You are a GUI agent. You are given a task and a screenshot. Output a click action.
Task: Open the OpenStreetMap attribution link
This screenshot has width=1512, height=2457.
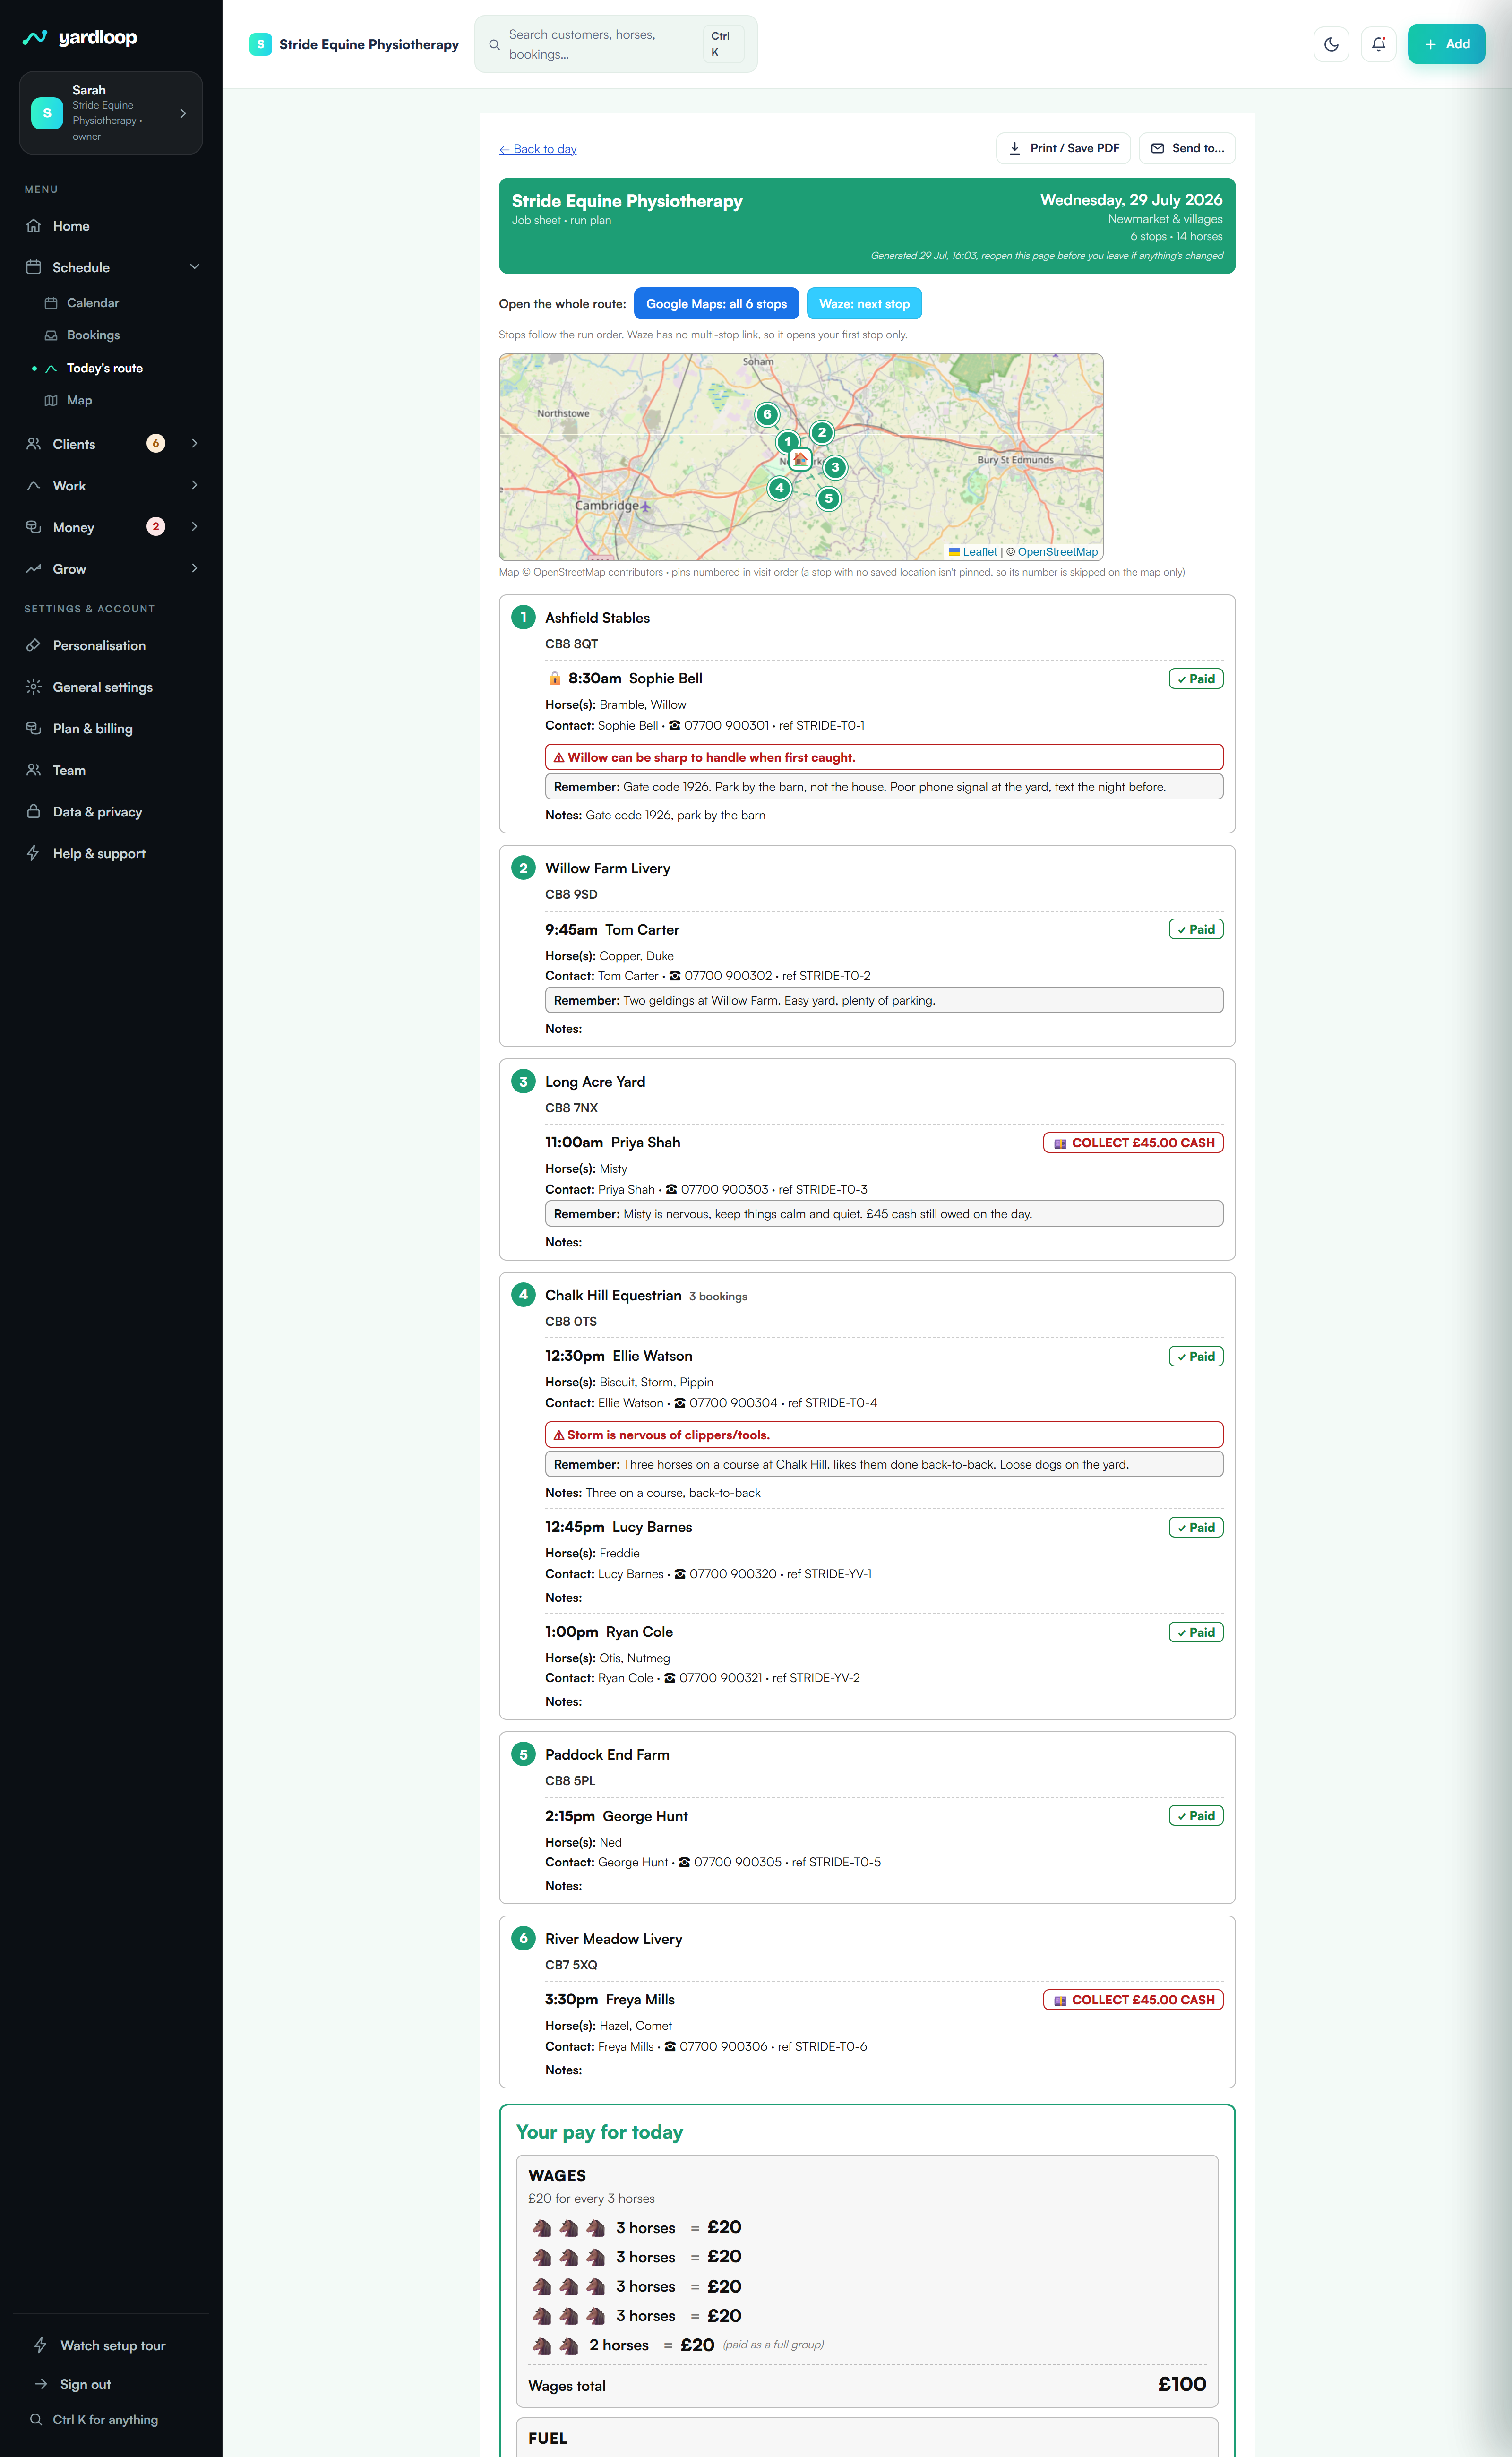pos(1058,552)
